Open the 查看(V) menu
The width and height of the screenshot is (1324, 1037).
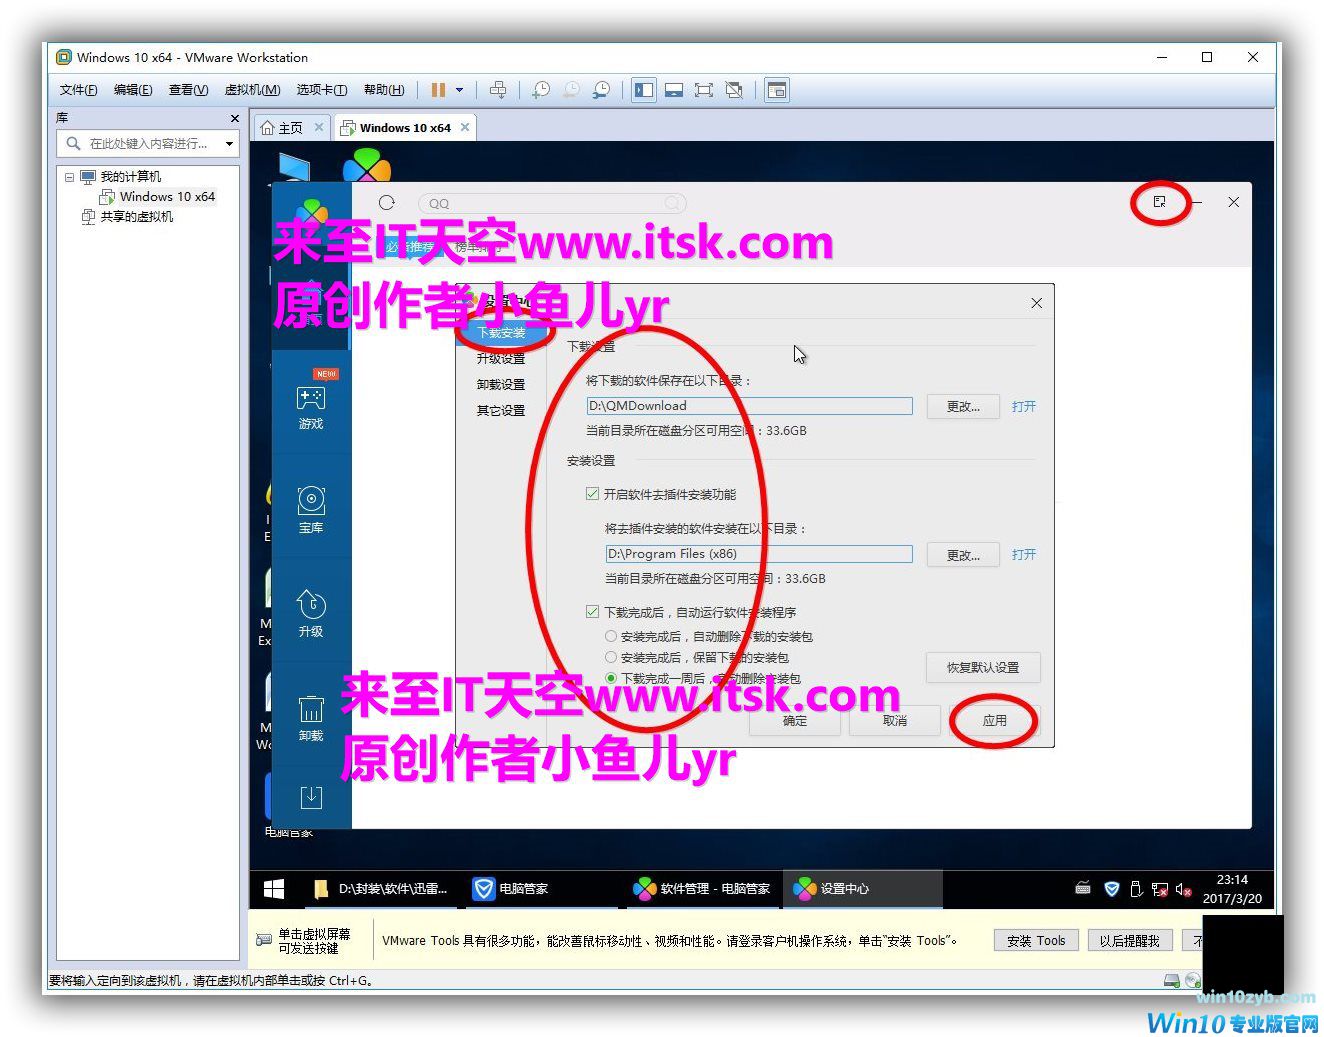(x=188, y=90)
